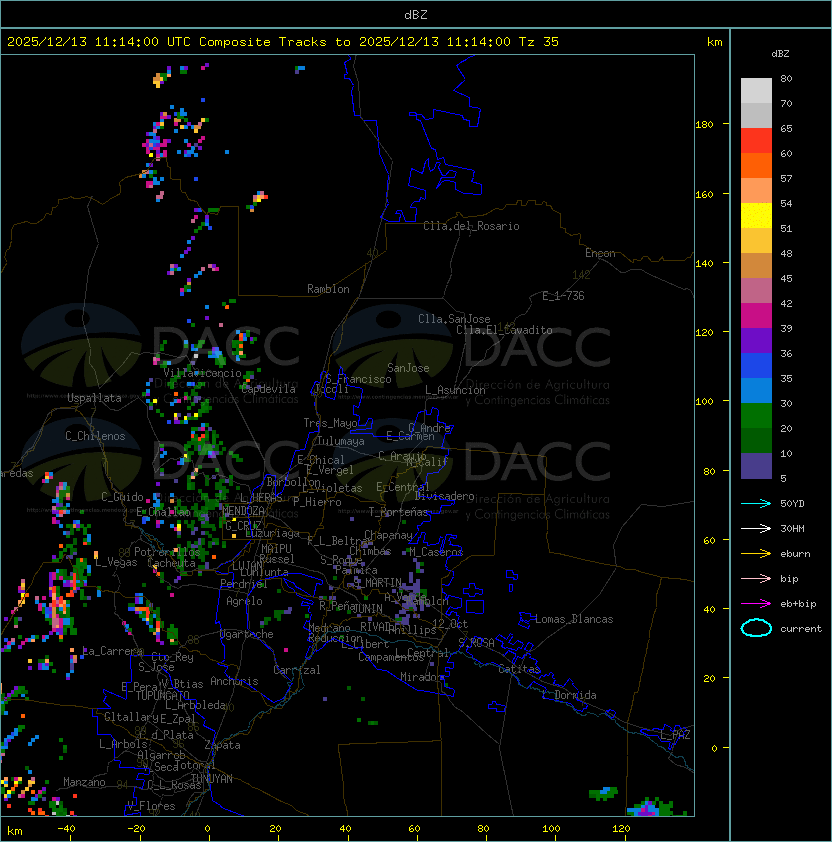
Task: Click the 'Agrelo' map label
Action: (244, 601)
